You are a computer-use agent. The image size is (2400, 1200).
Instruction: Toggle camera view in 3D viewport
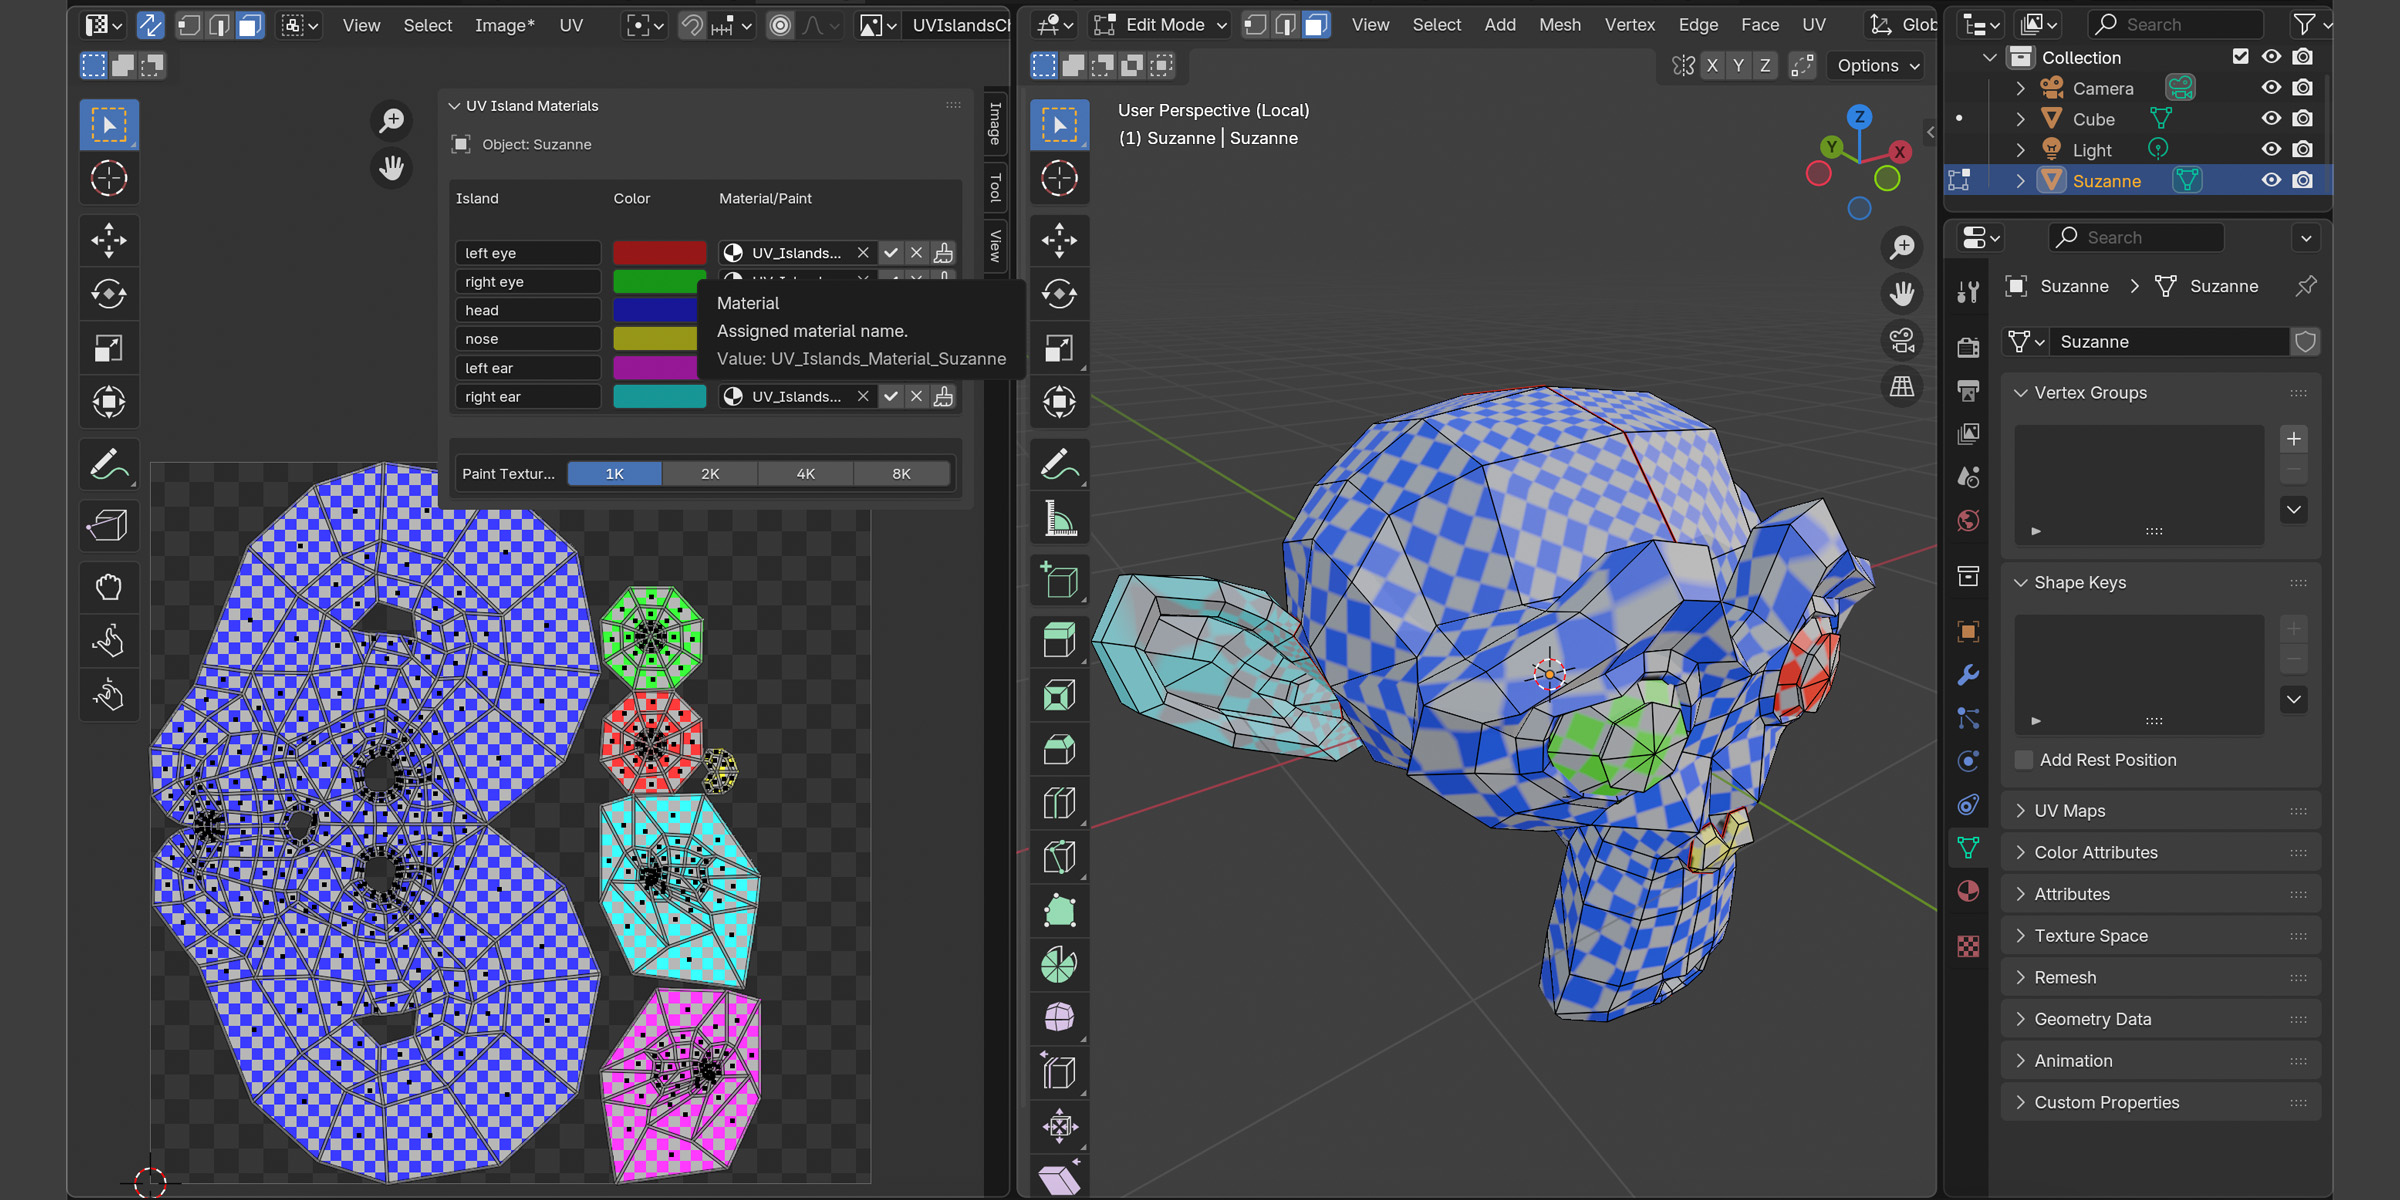coord(1901,340)
